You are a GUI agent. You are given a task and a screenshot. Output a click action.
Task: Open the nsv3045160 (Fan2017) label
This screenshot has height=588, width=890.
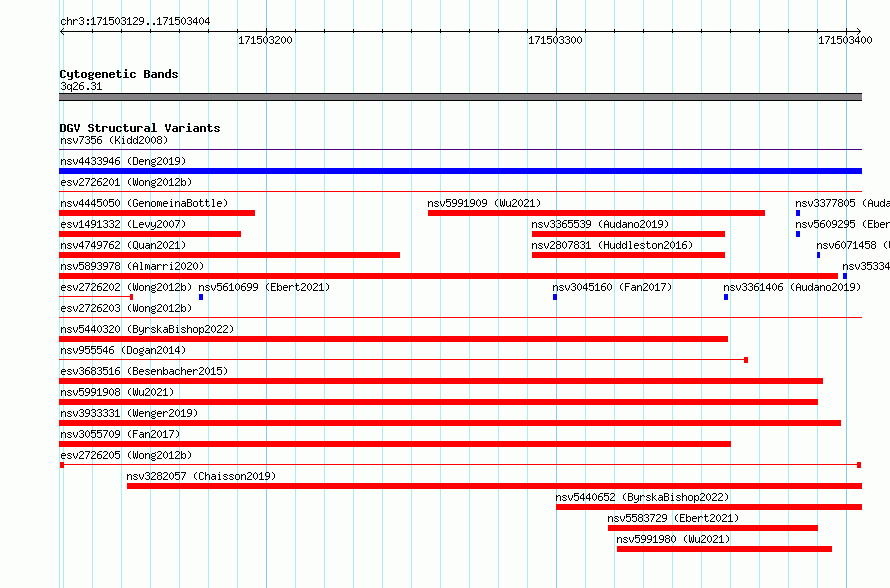(612, 287)
